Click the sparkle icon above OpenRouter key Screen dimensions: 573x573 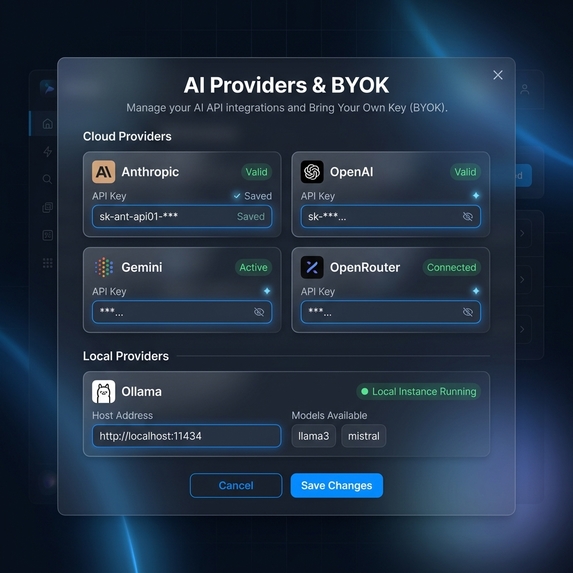pos(476,291)
